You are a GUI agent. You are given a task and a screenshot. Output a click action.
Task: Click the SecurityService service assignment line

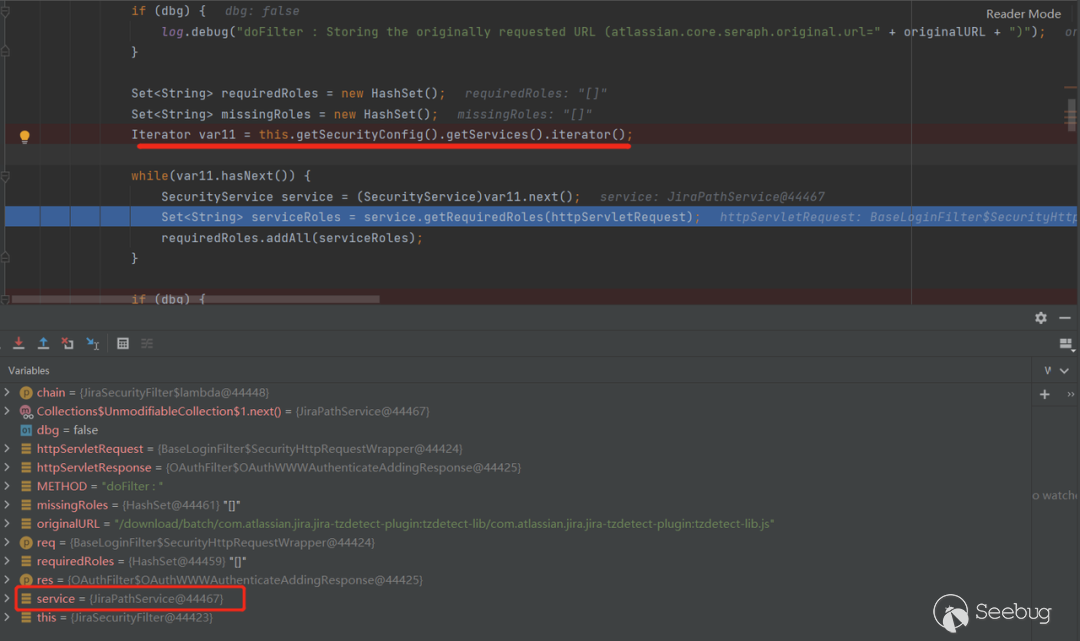click(370, 196)
